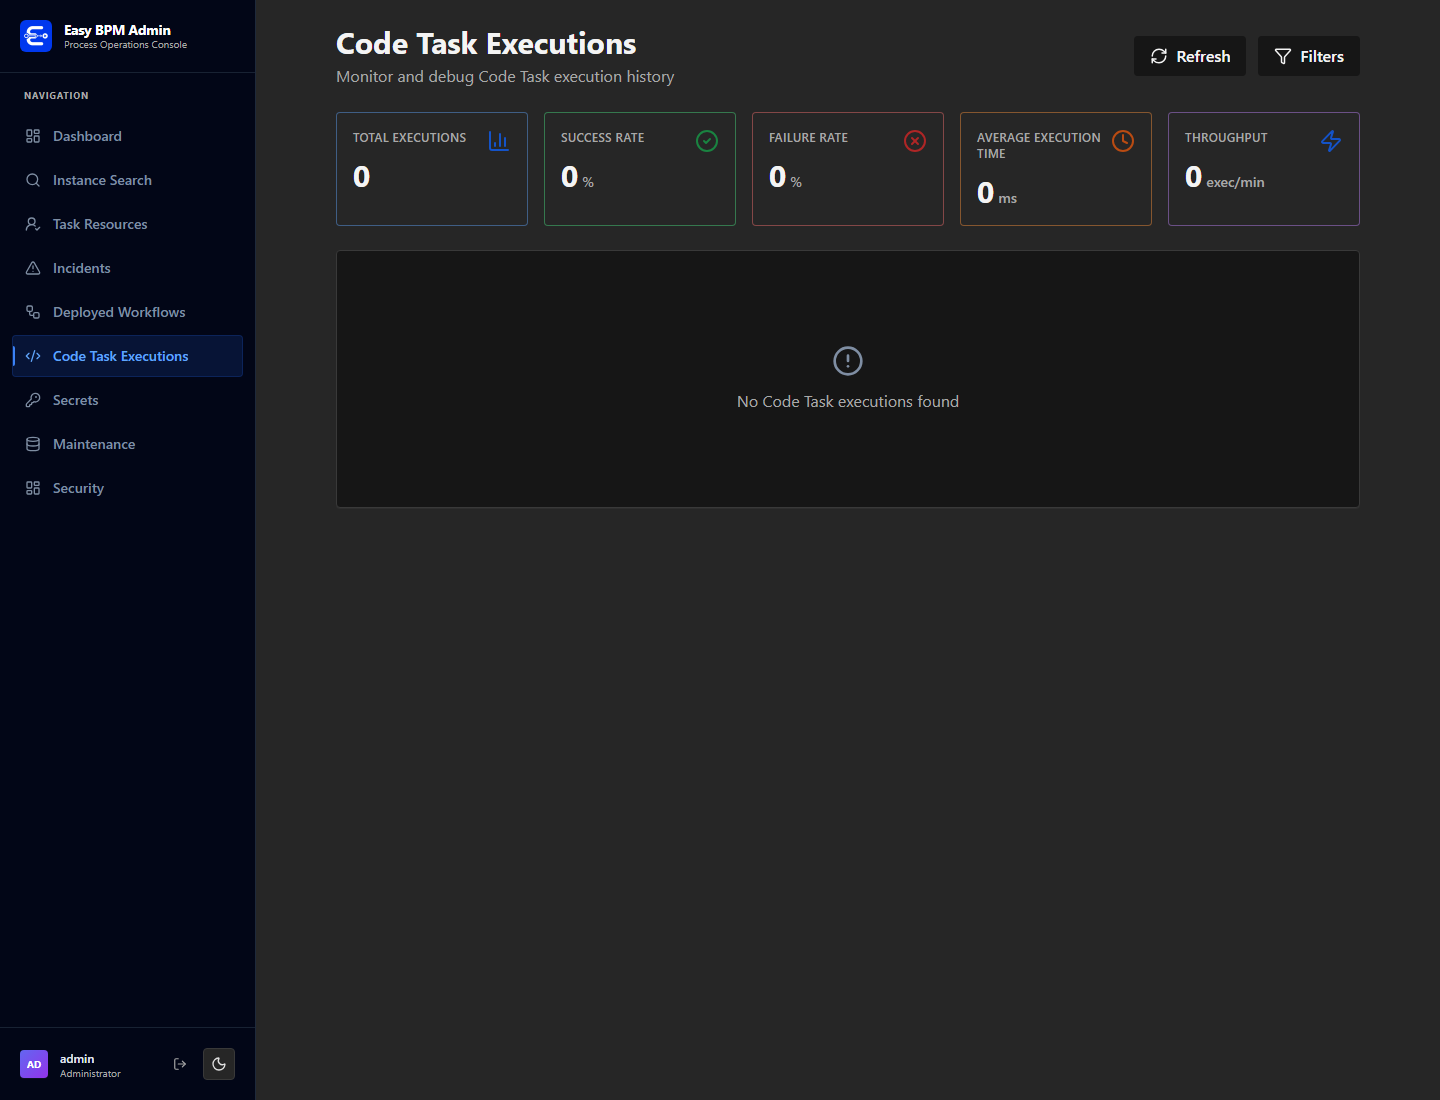
Task: Click the green checkmark icon on Success Rate
Action: click(x=707, y=141)
